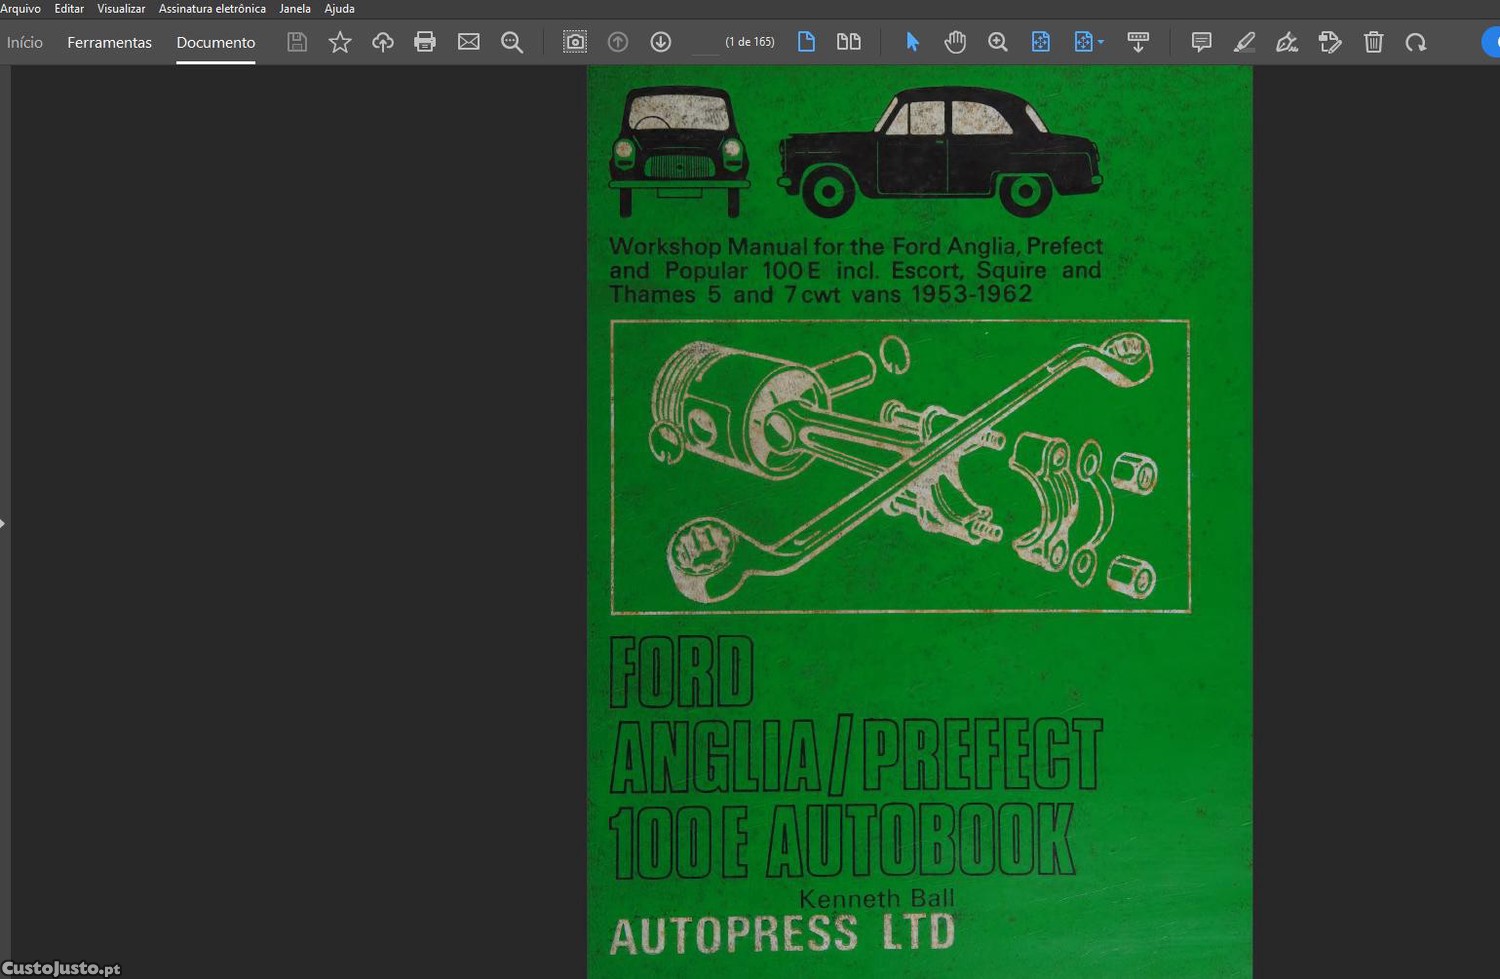
Task: Zoom in with the plus magnifier
Action: point(997,42)
